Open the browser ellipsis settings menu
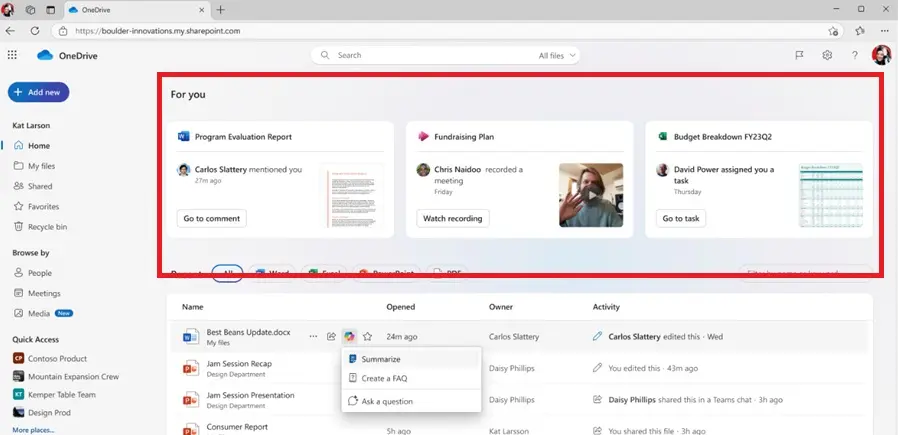 pyautogui.click(x=886, y=31)
